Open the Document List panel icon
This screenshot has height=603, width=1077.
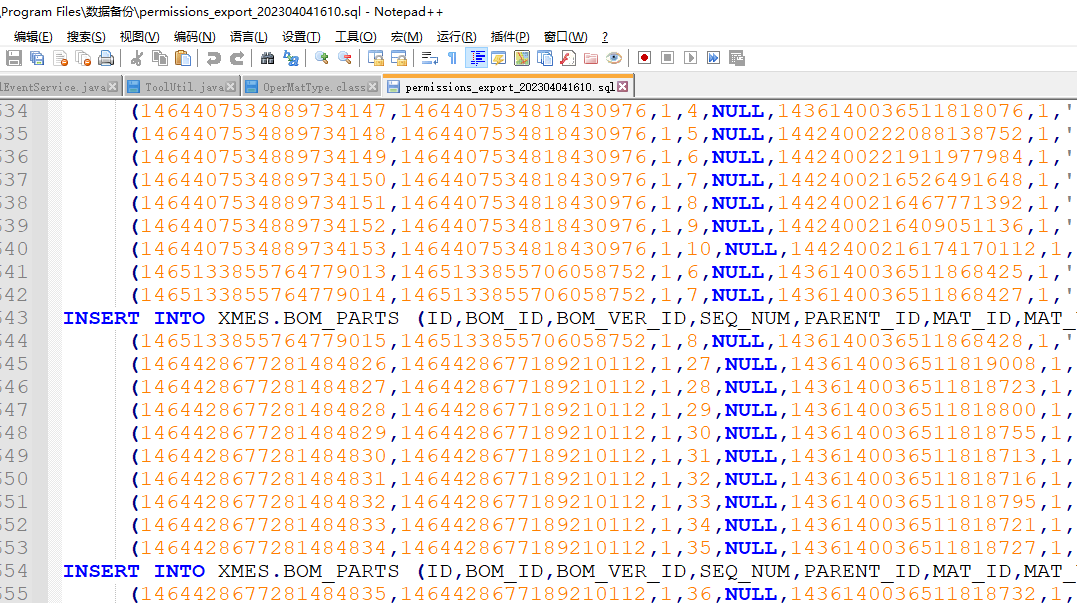pos(545,58)
